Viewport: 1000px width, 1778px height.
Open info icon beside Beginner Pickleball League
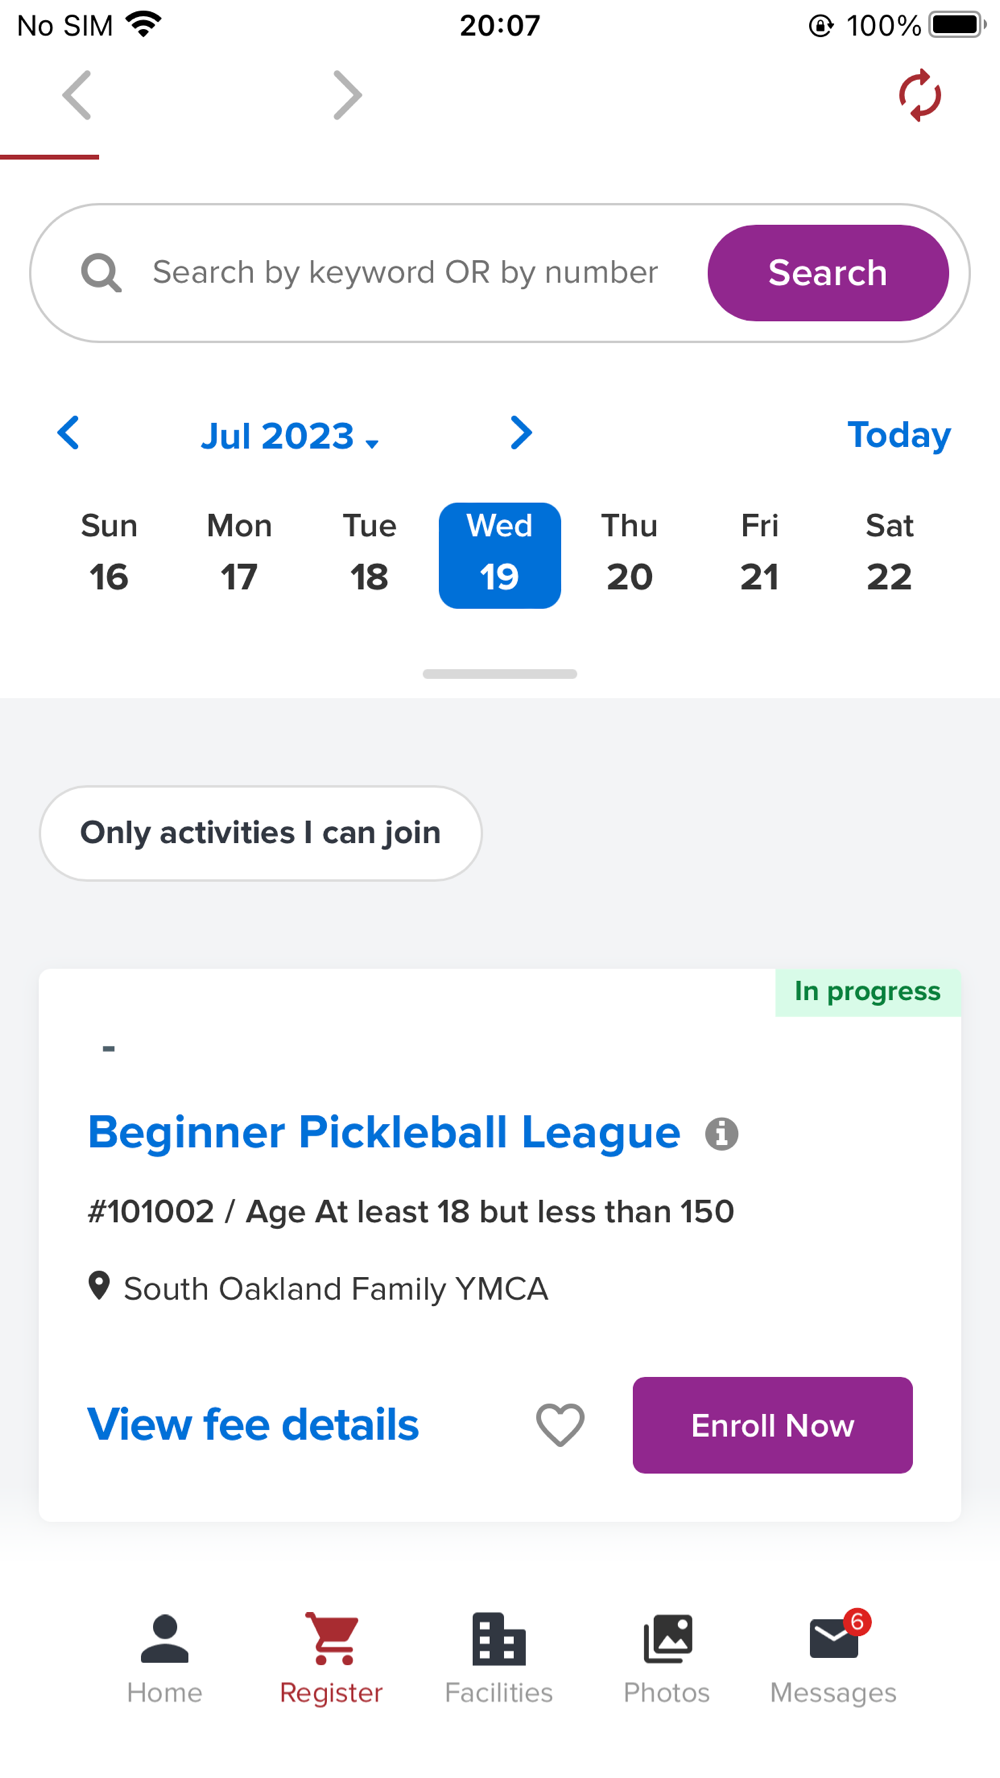pos(721,1134)
